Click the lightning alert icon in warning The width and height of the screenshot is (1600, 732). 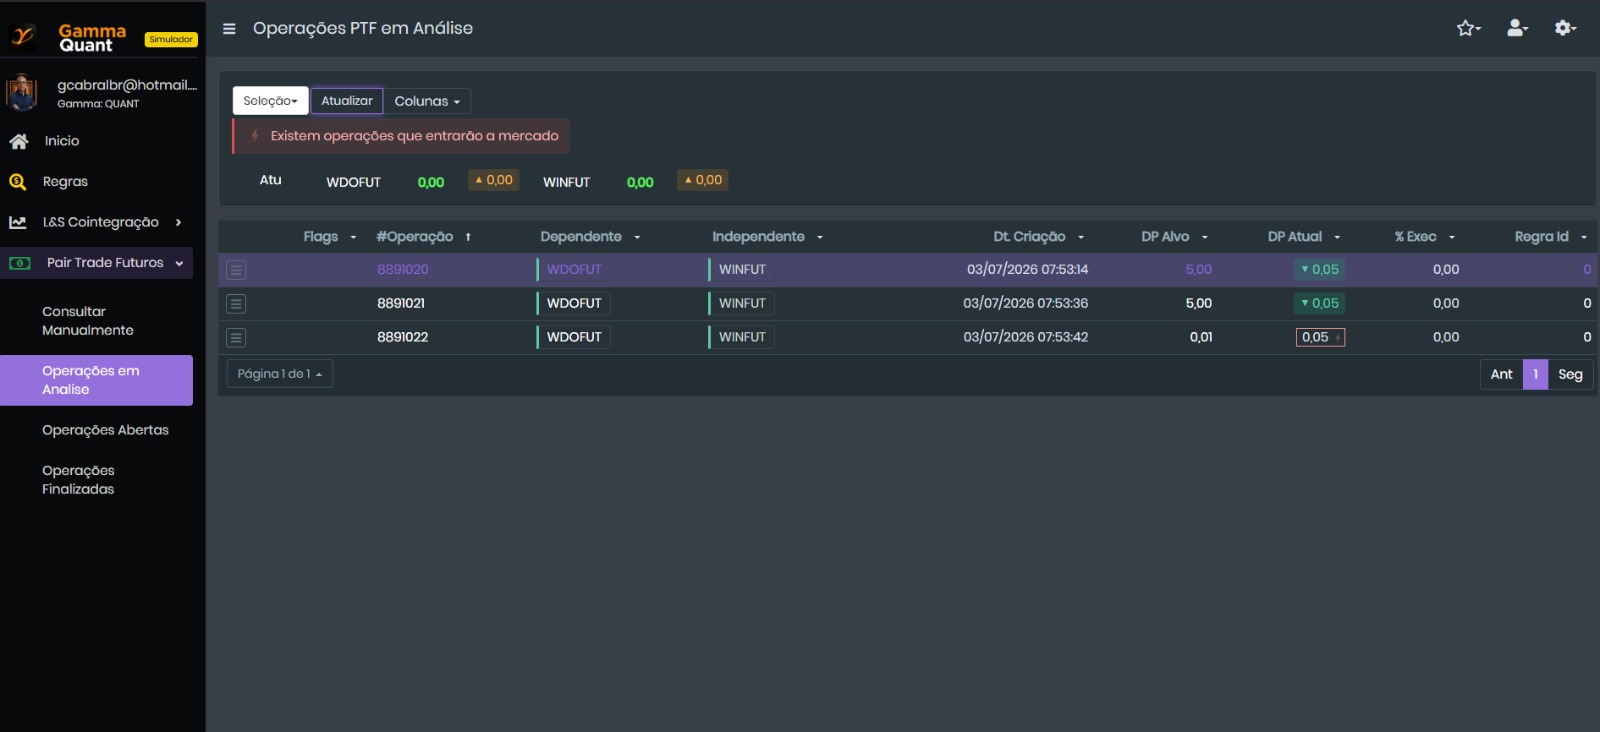click(255, 136)
